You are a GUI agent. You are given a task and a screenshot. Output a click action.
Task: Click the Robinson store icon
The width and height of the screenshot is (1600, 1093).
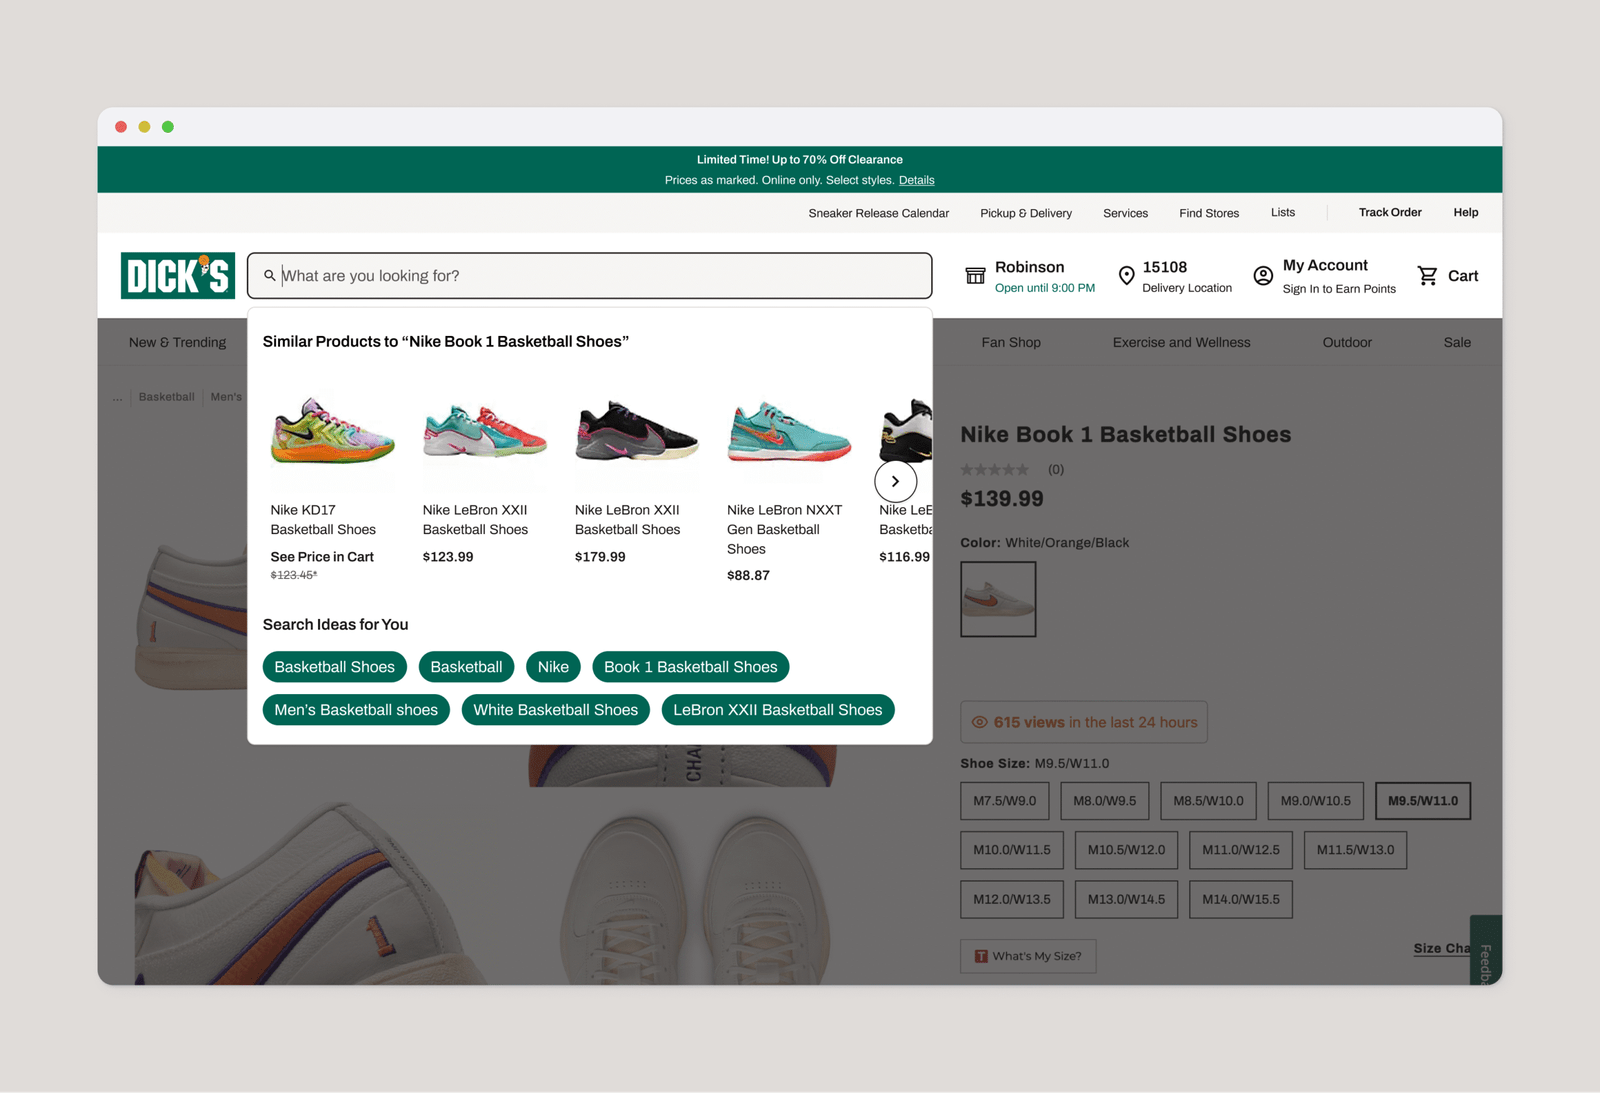(x=975, y=276)
